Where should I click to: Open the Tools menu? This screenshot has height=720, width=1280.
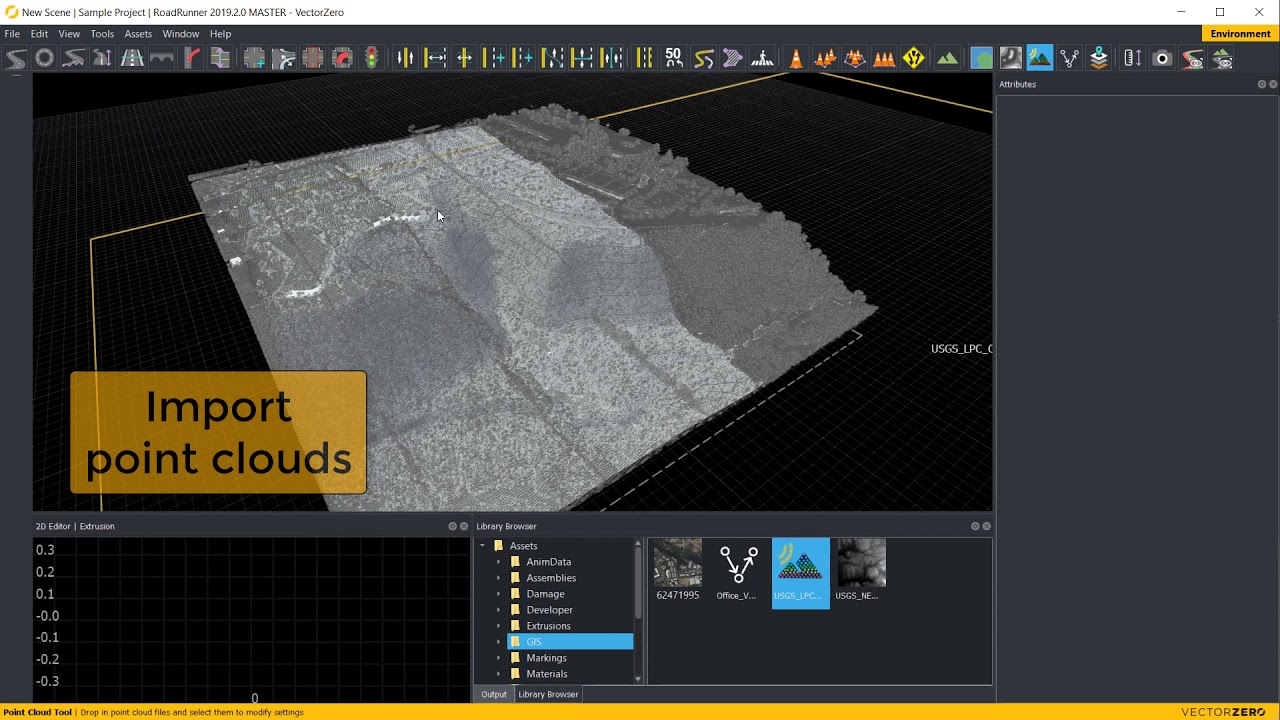click(x=102, y=34)
